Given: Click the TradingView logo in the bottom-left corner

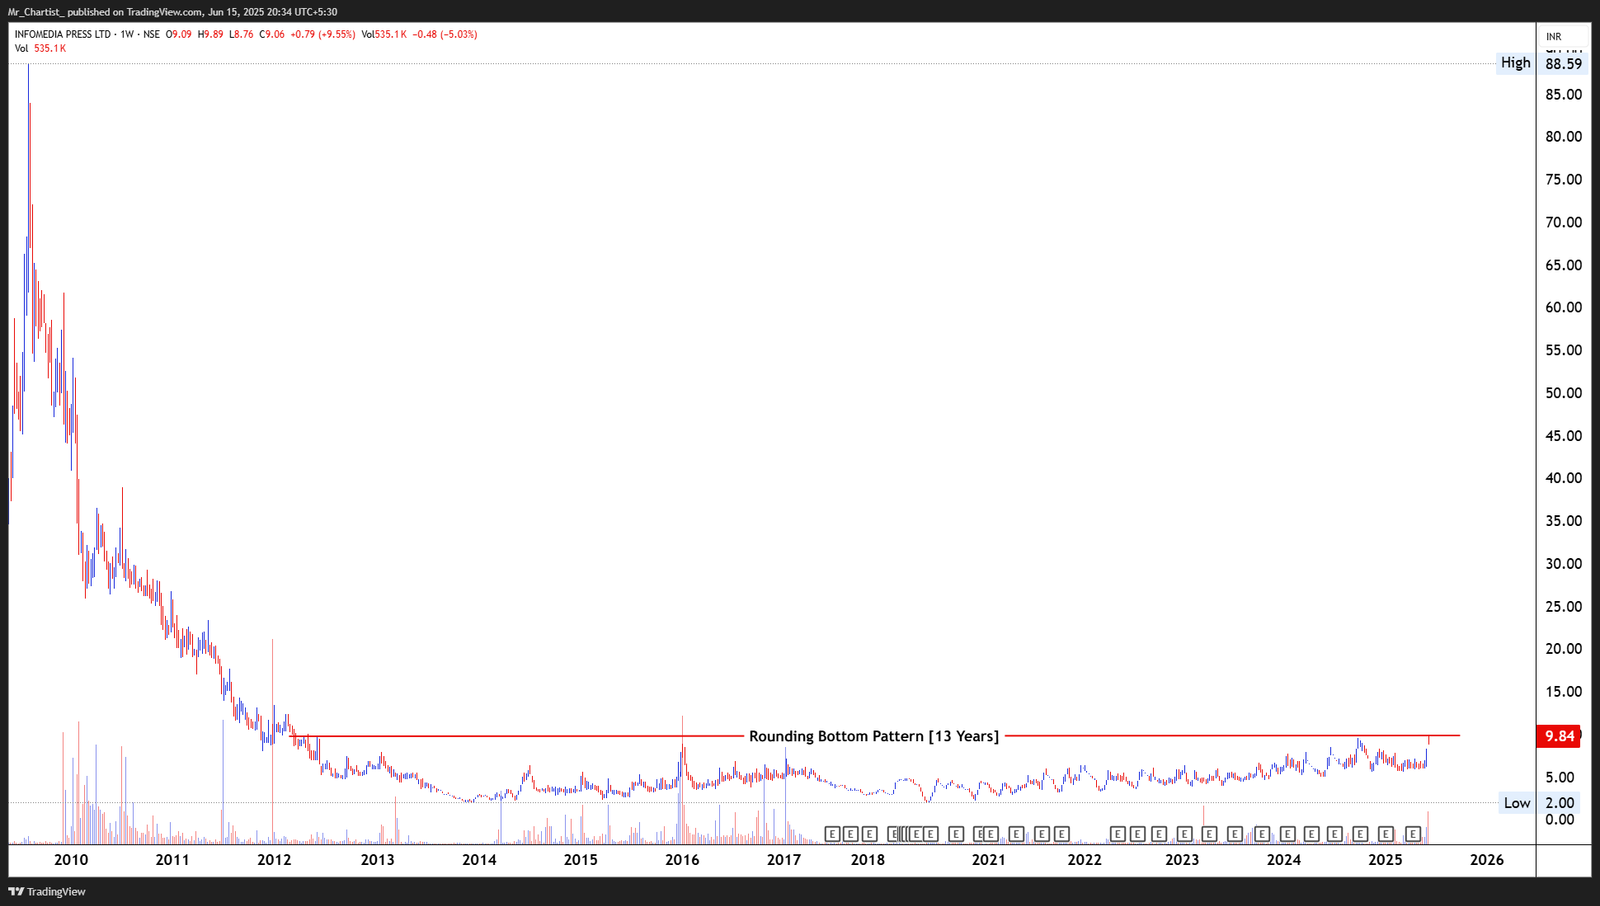Looking at the screenshot, I should click(45, 890).
